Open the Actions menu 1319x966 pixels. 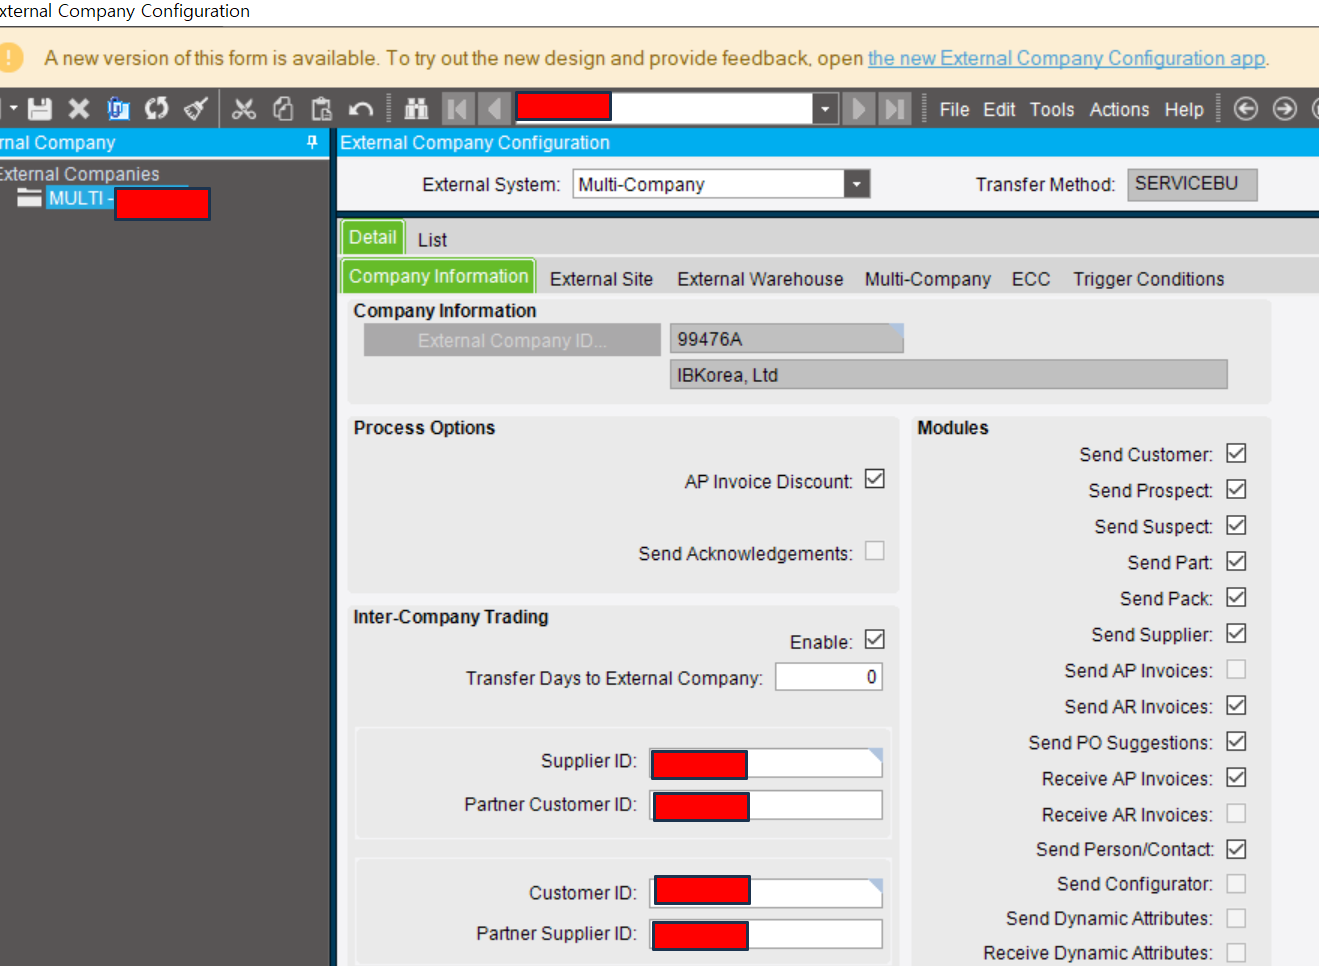point(1119,109)
